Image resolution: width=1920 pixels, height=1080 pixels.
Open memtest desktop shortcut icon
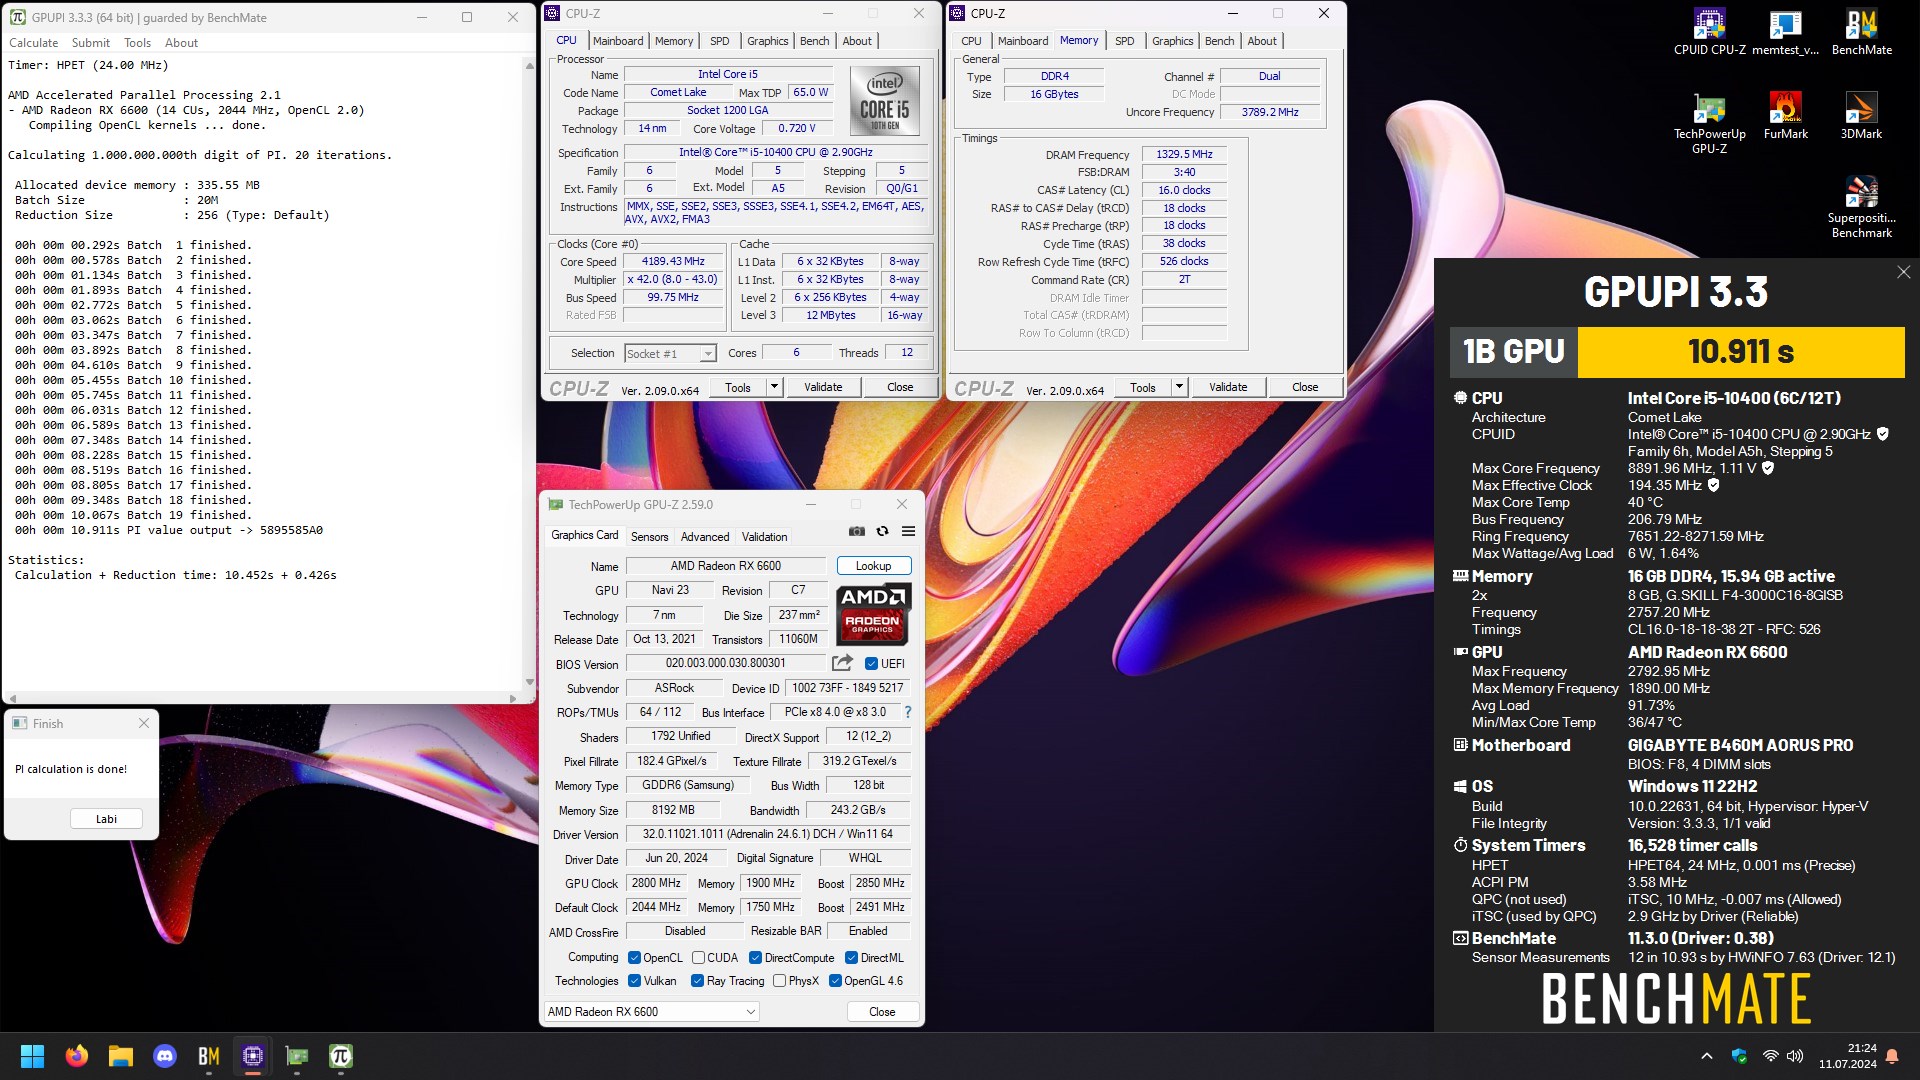(1785, 32)
